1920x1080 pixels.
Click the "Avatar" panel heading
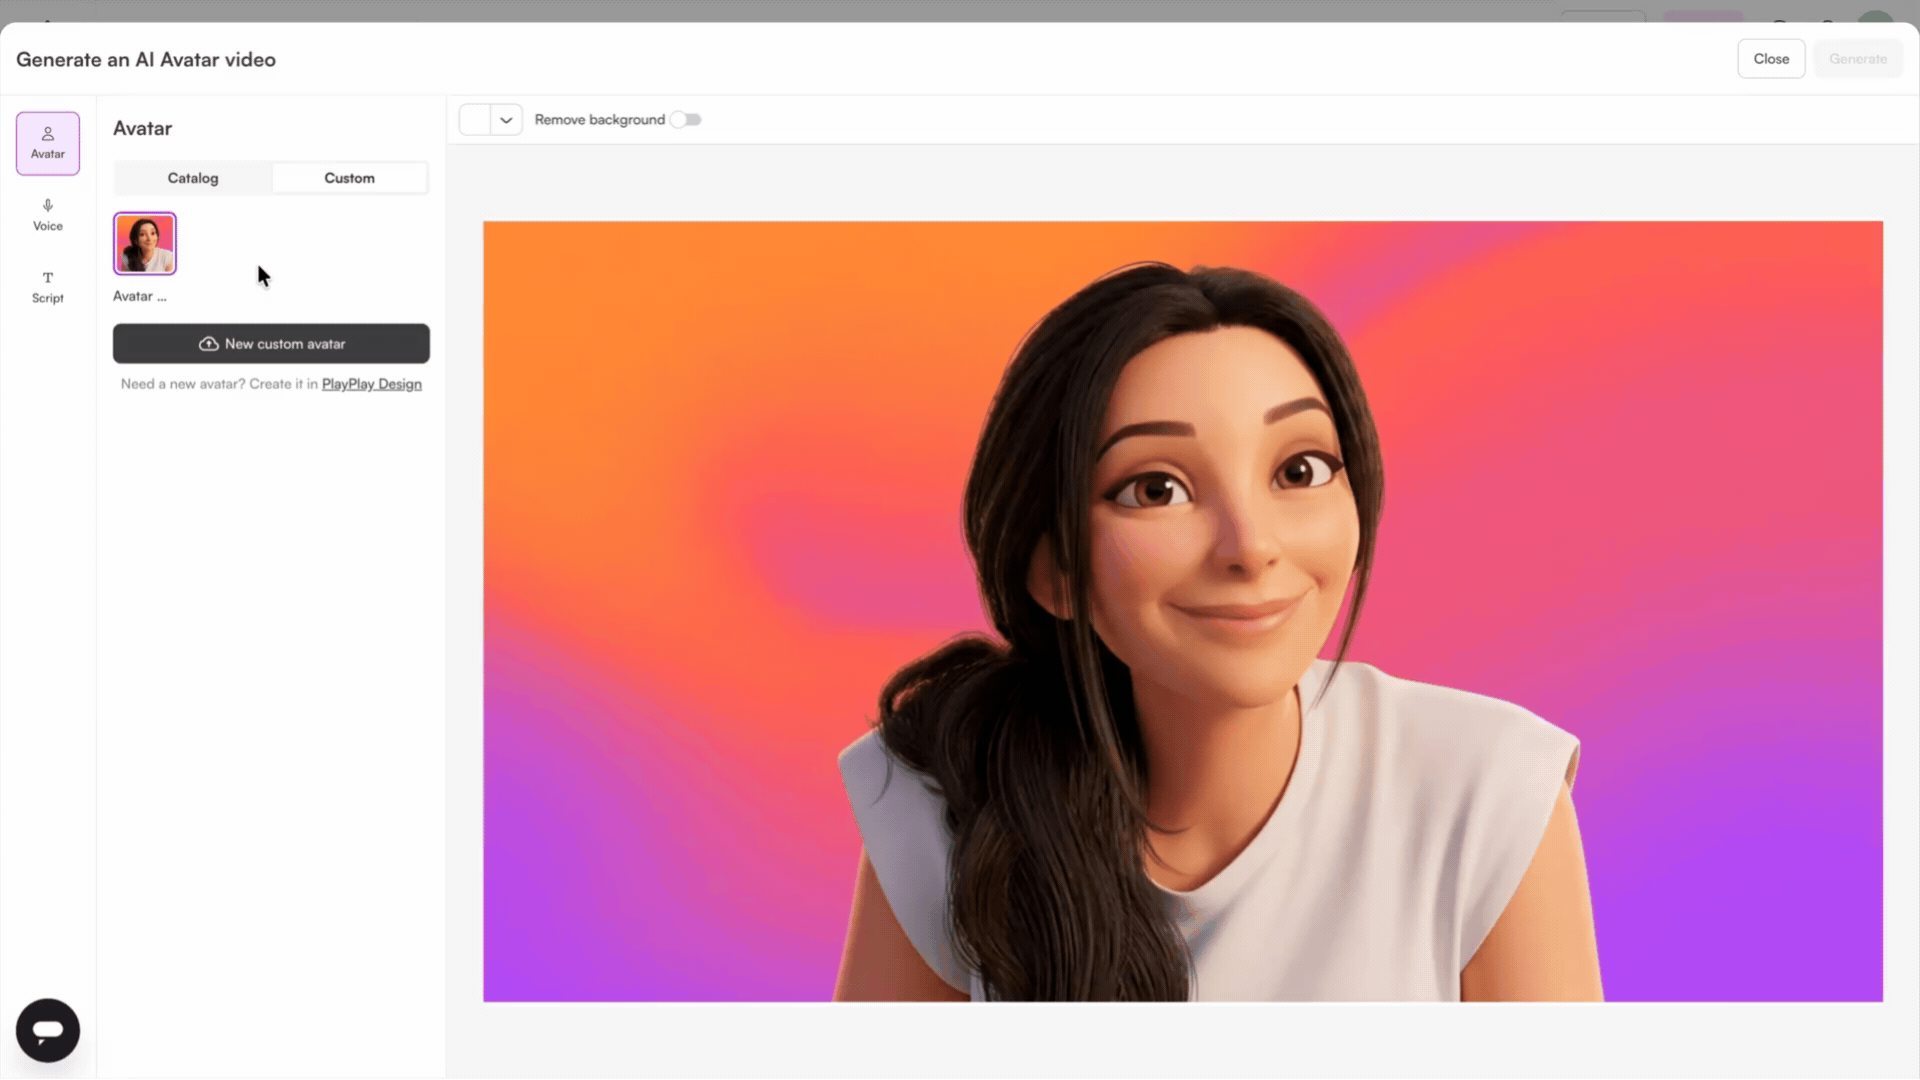142,128
